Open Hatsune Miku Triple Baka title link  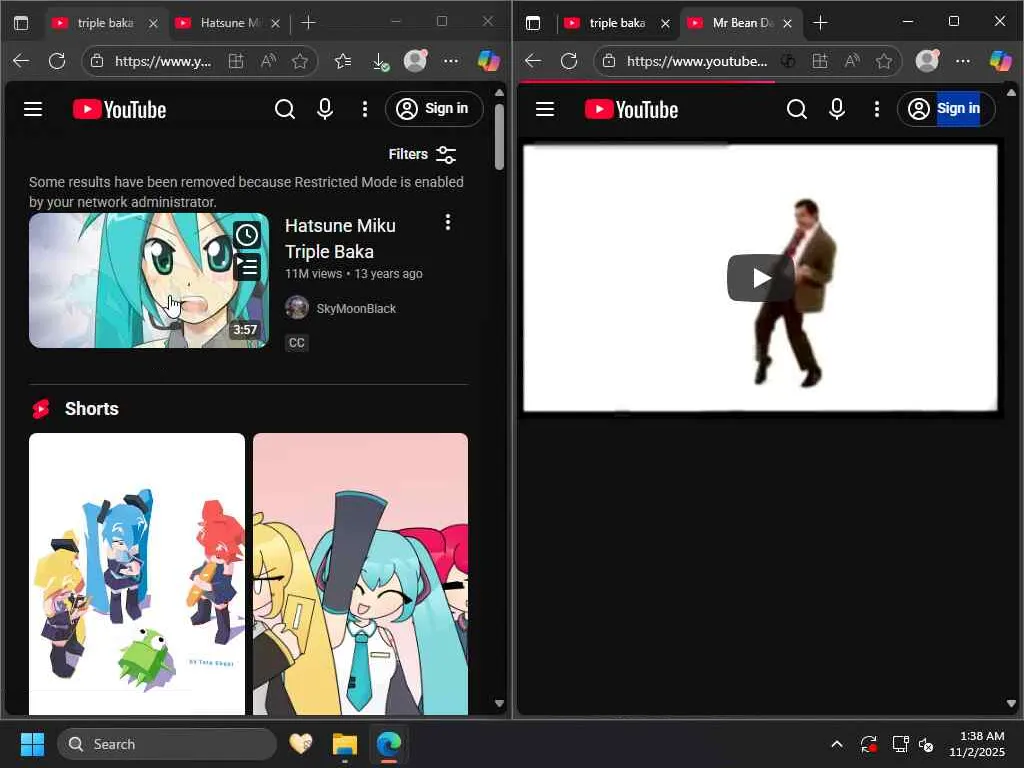340,238
